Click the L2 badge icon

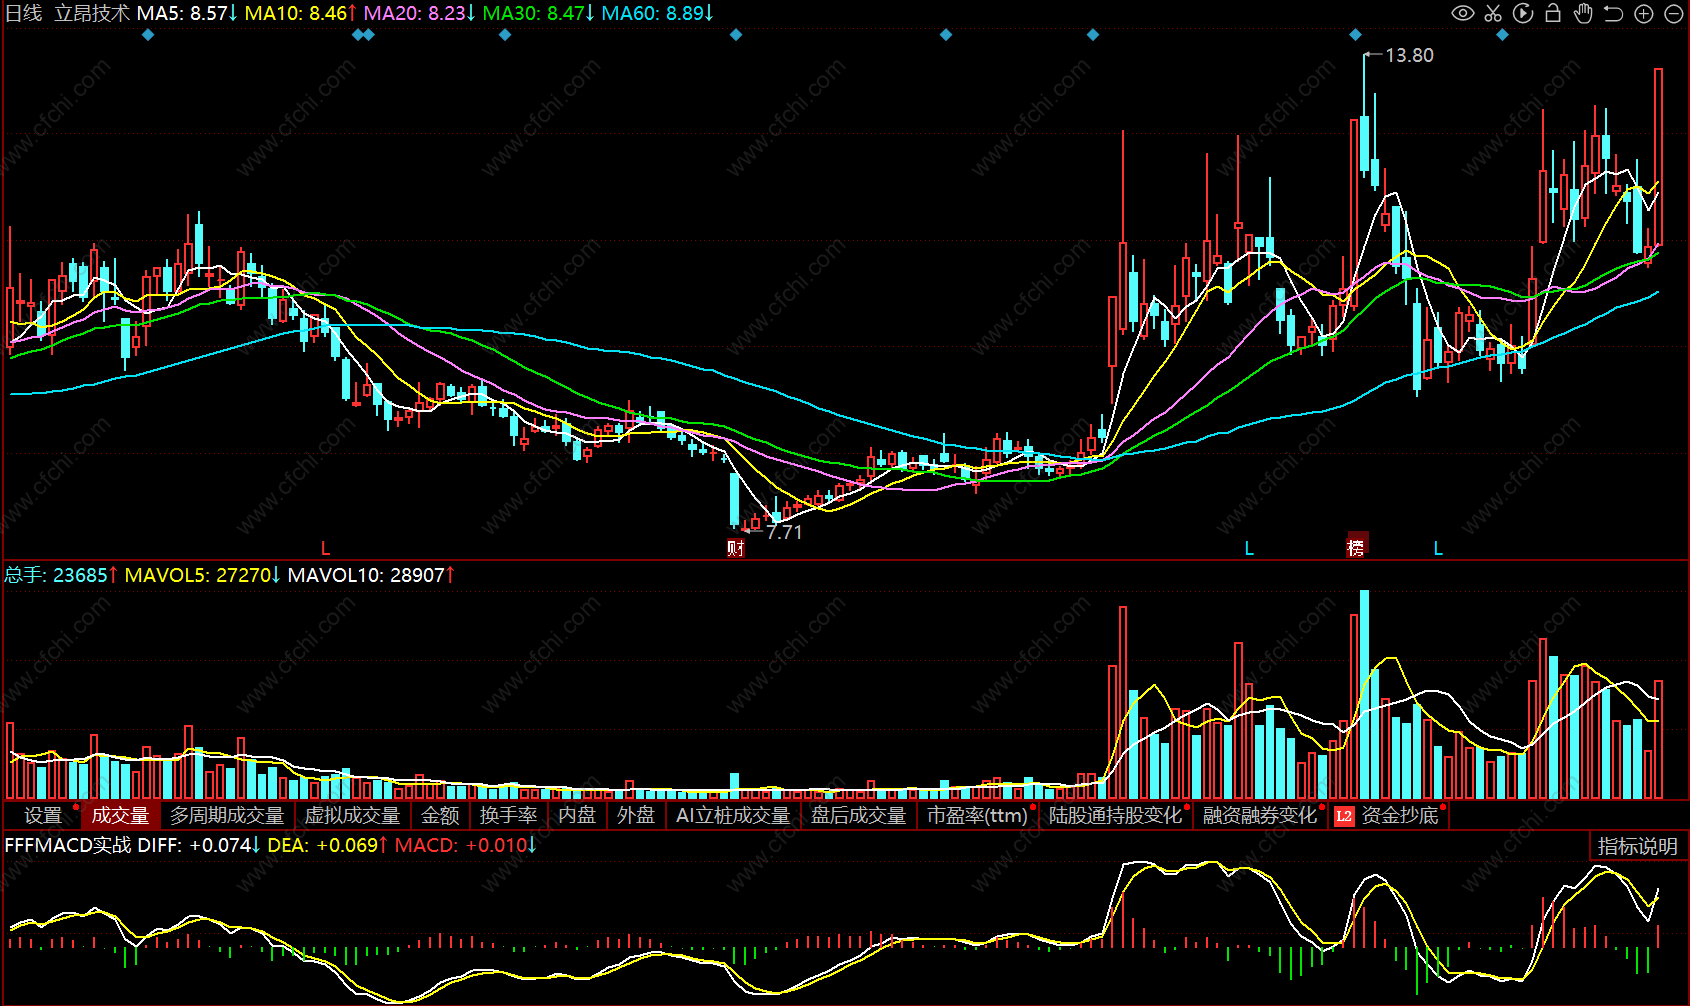pyautogui.click(x=1344, y=817)
